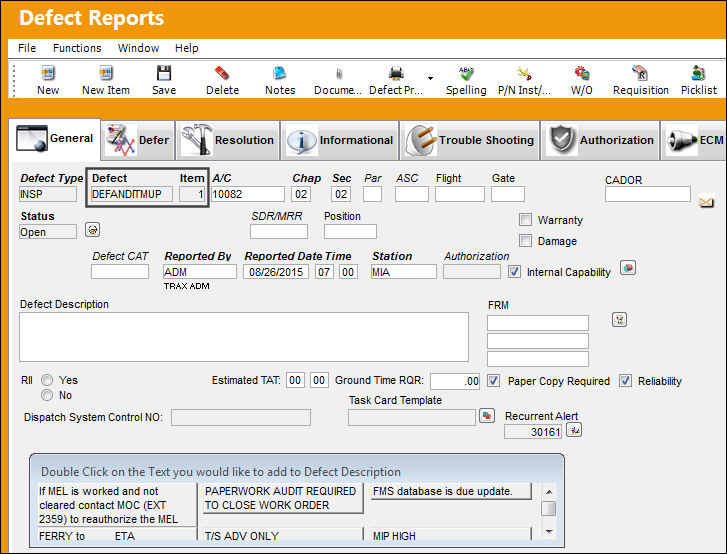Click the Task Card Template lookup icon
The height and width of the screenshot is (554, 727).
point(487,415)
